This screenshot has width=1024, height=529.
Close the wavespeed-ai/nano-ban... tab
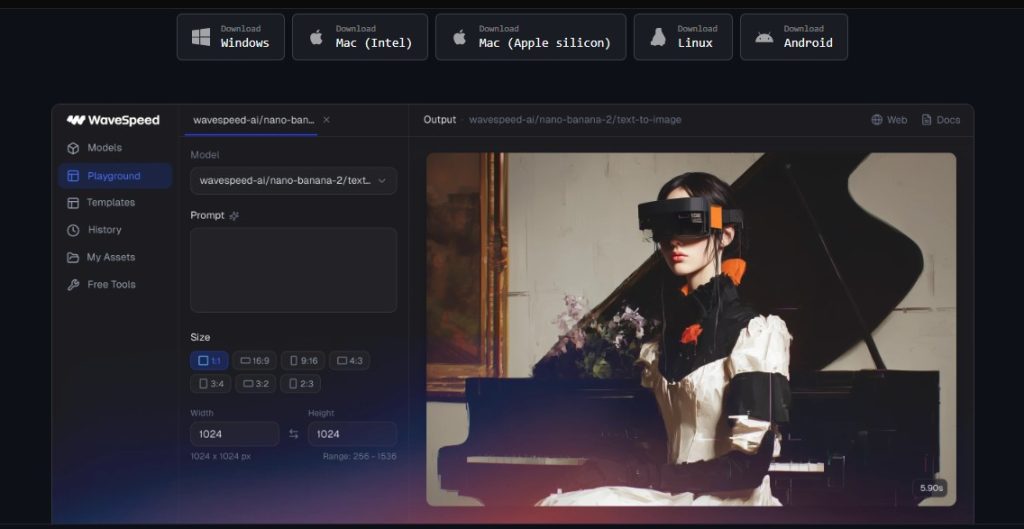click(x=327, y=120)
